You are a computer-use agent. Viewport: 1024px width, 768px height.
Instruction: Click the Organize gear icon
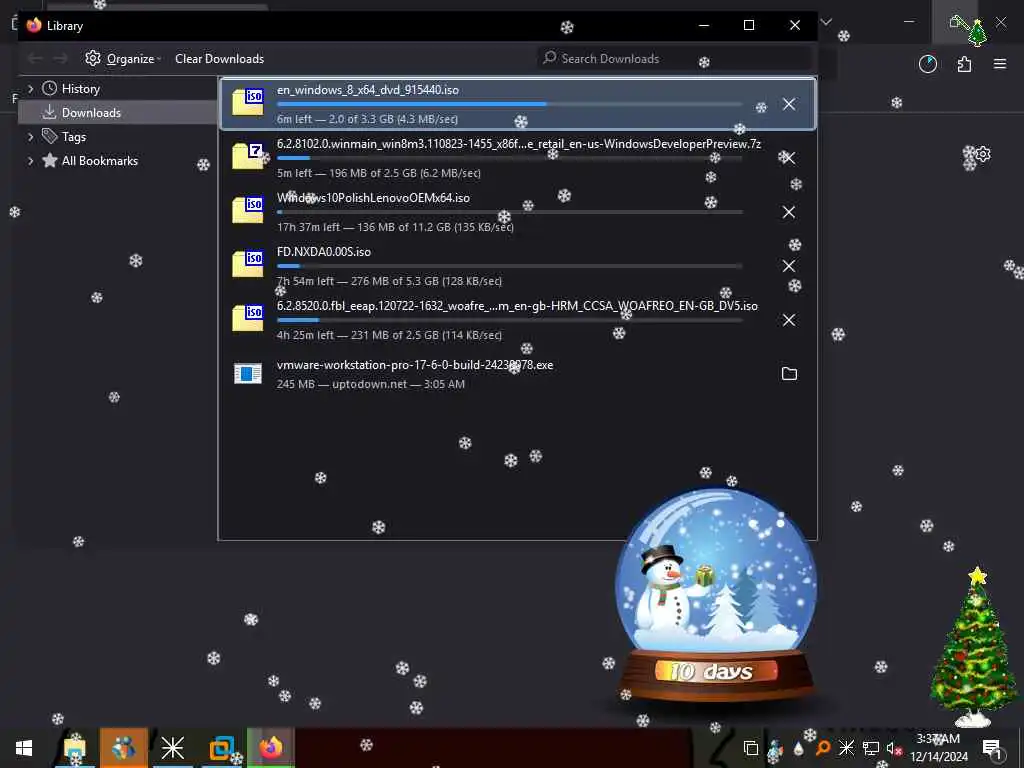point(93,58)
